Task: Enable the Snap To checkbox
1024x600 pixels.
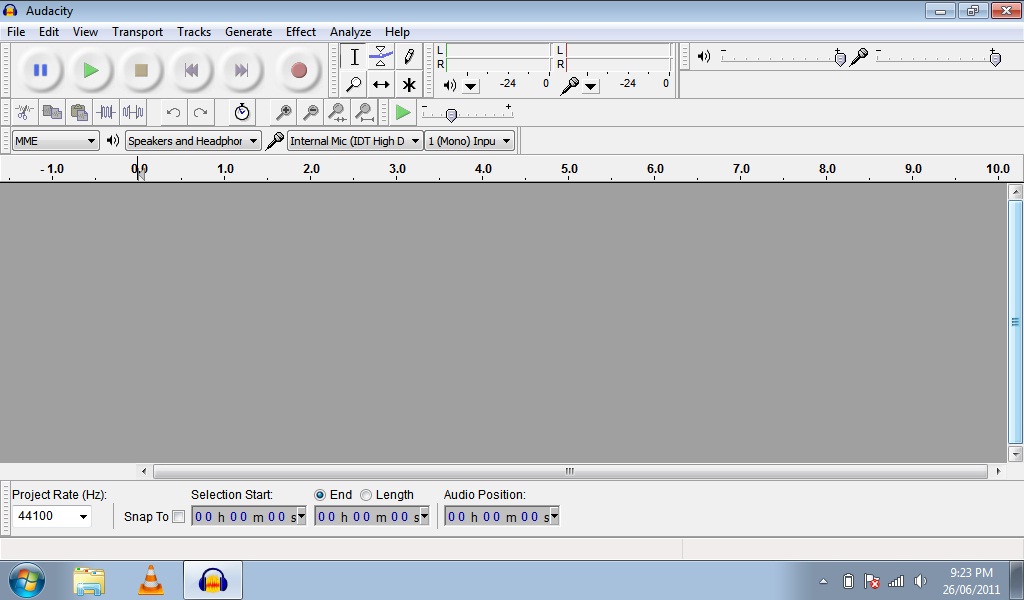Action: pos(178,517)
